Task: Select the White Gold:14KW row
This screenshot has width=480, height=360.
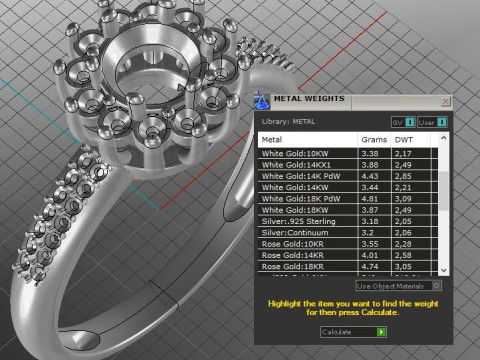Action: (x=348, y=188)
